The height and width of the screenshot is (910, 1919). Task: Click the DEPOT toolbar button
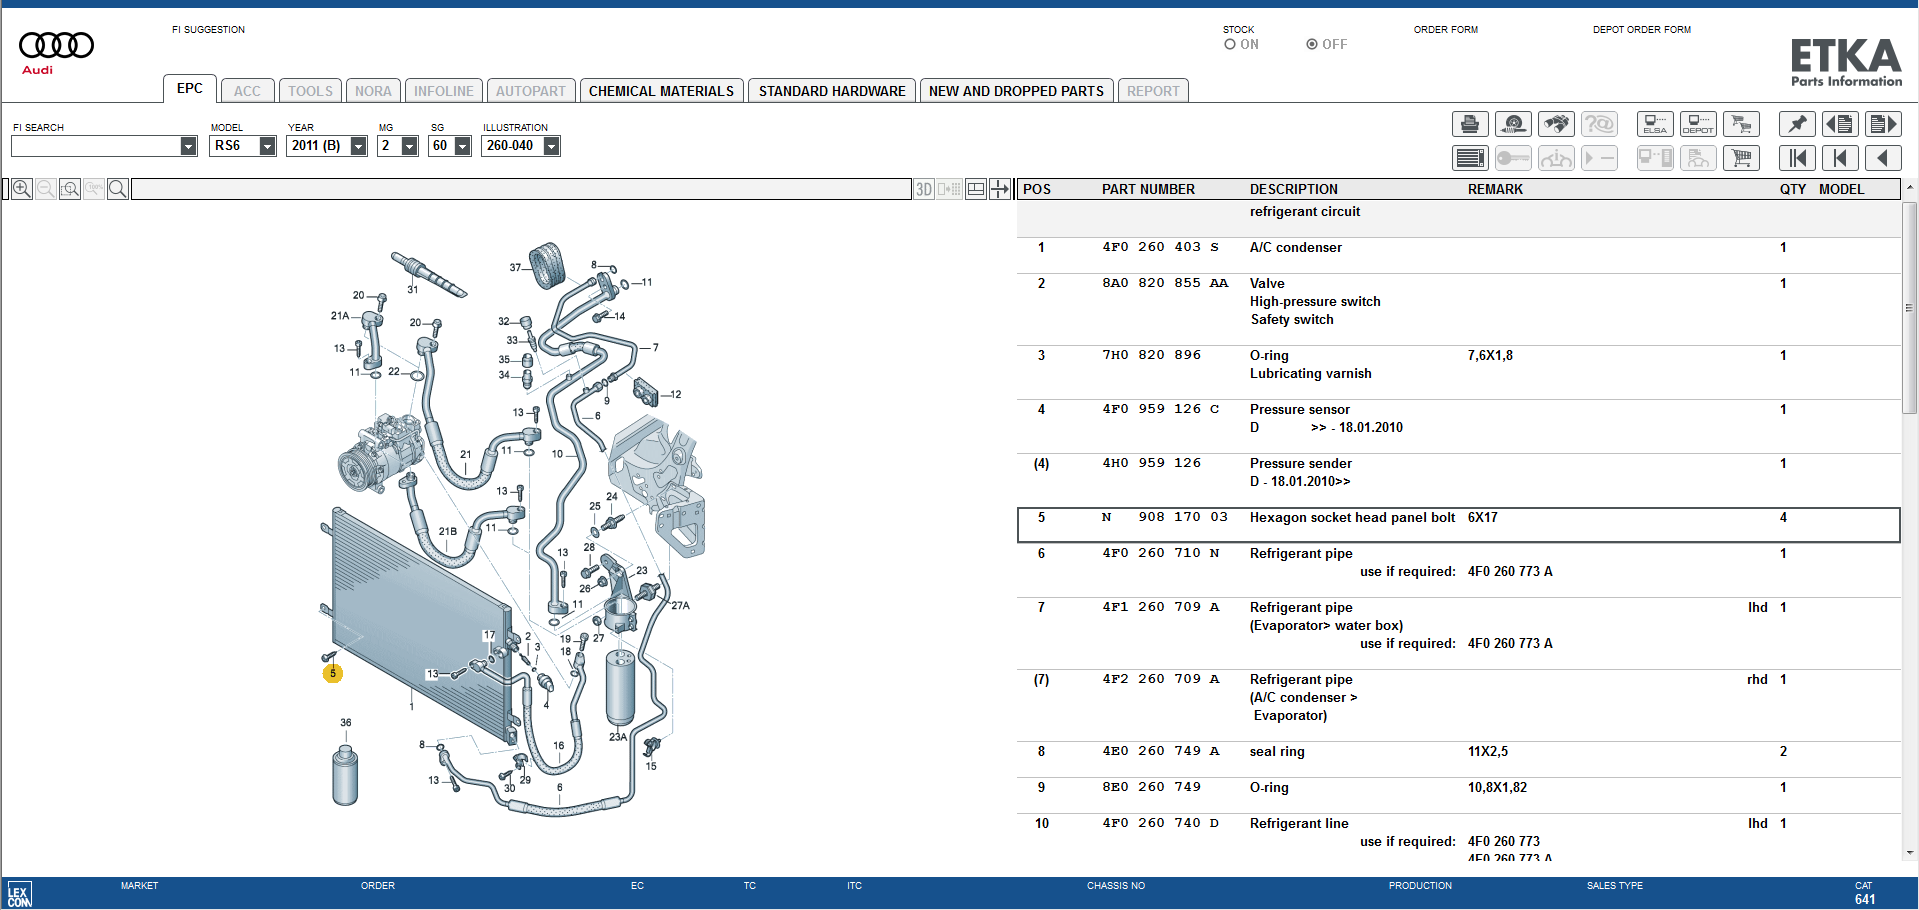pos(1698,124)
